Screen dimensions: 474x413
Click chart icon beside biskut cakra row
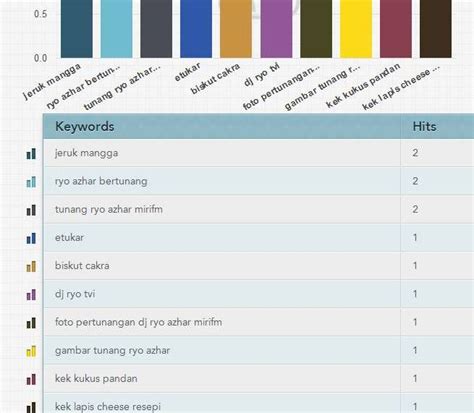(x=31, y=267)
